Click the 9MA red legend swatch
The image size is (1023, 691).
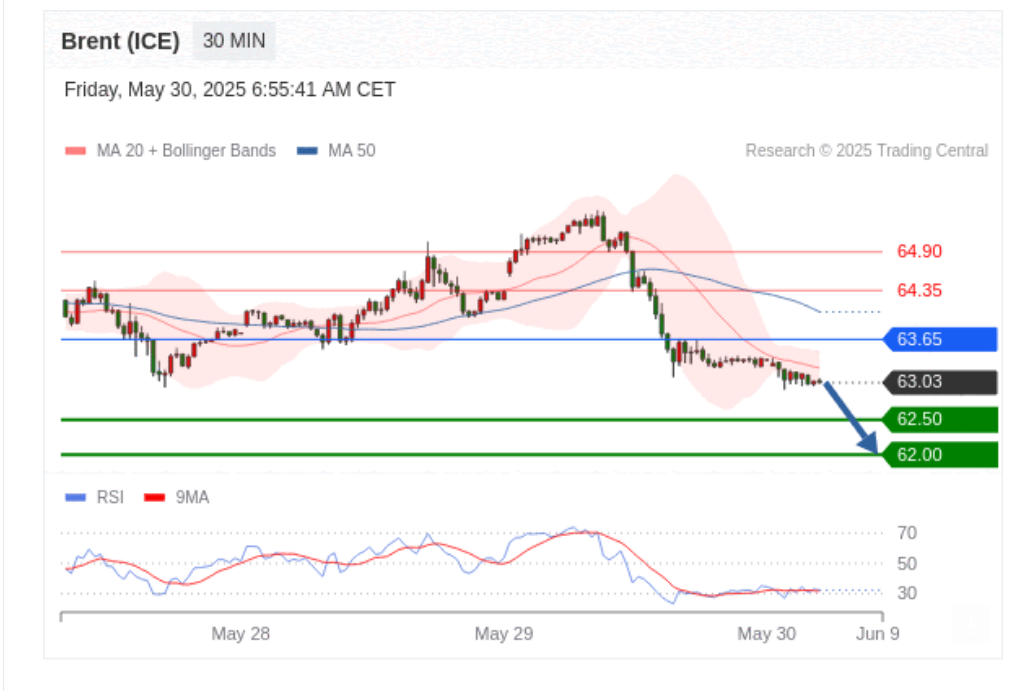155,498
